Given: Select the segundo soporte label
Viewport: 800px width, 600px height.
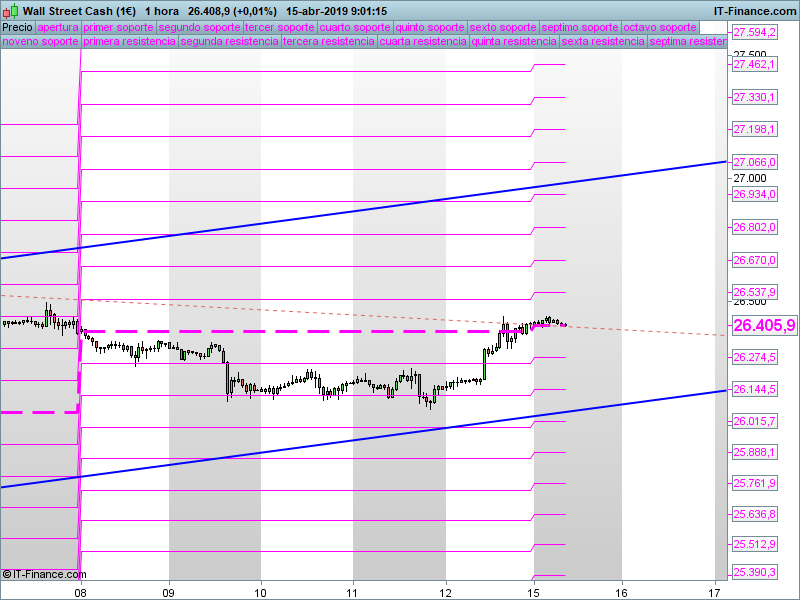Looking at the screenshot, I should (x=199, y=28).
